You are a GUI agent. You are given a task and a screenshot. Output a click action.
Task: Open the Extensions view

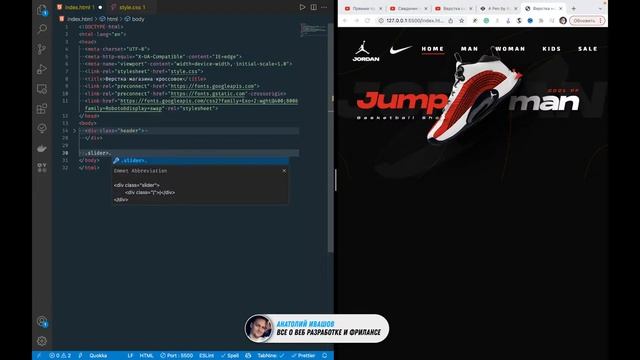coord(42,109)
